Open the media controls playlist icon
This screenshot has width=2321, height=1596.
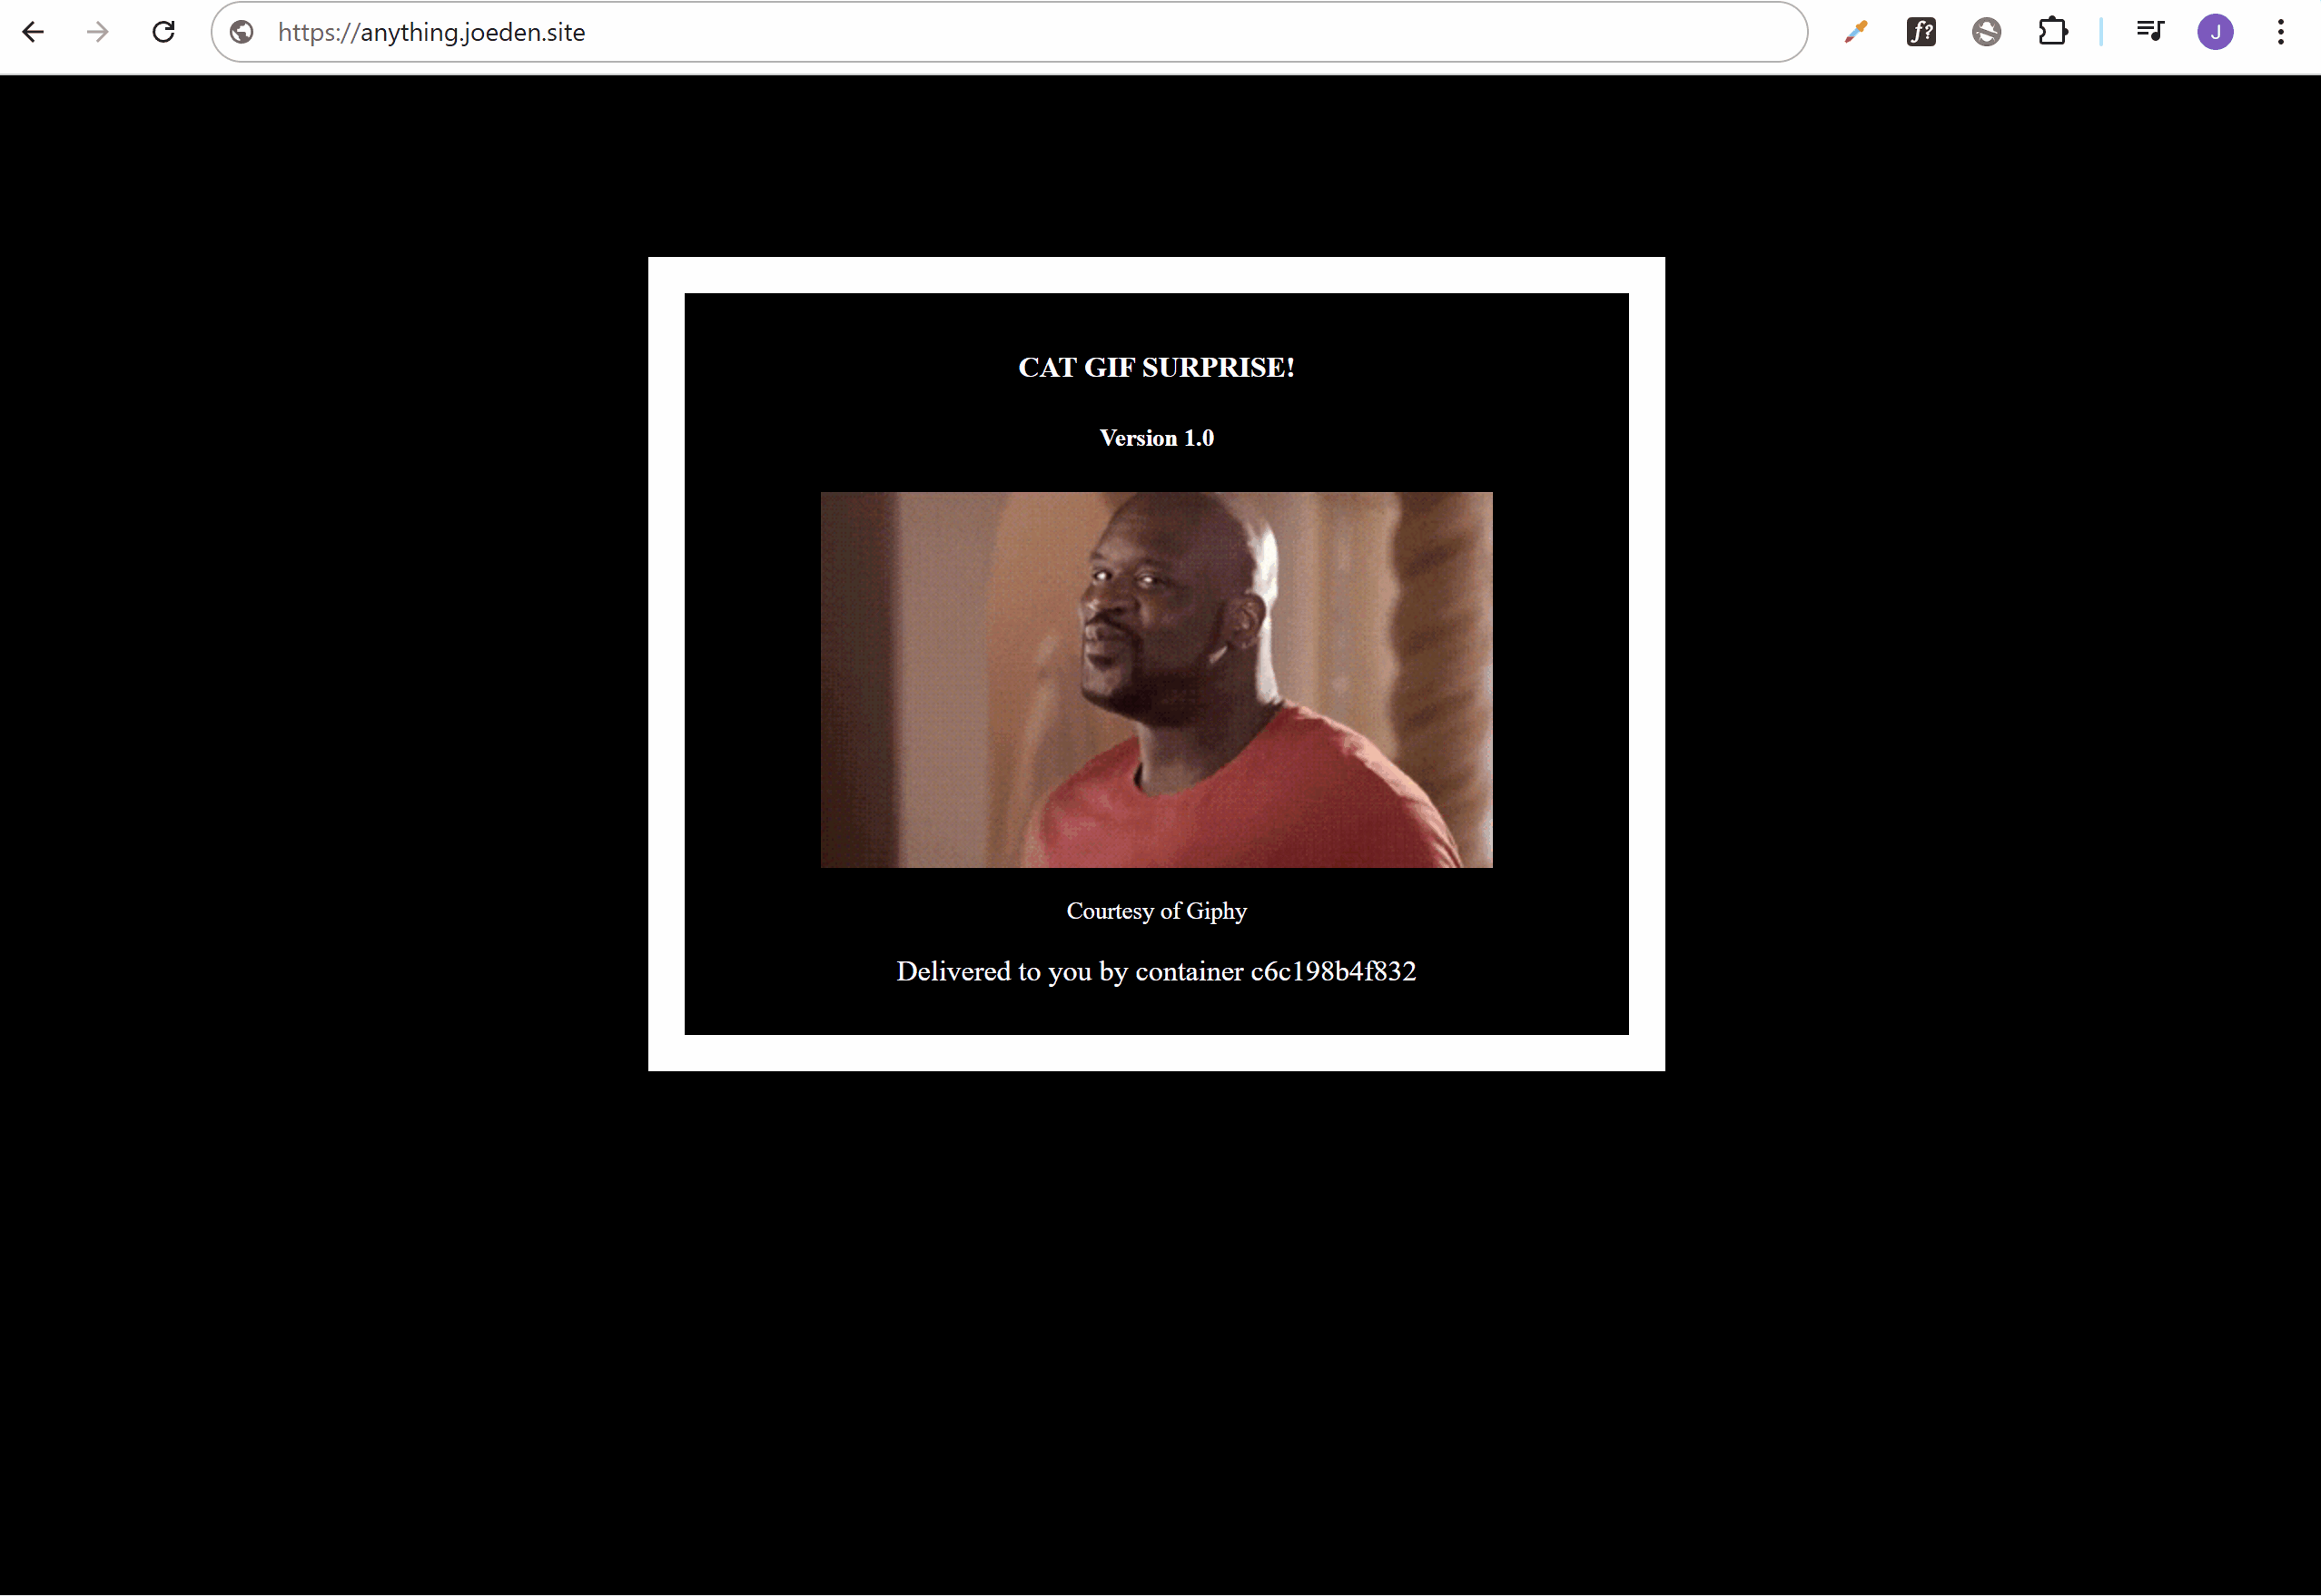click(x=2150, y=32)
